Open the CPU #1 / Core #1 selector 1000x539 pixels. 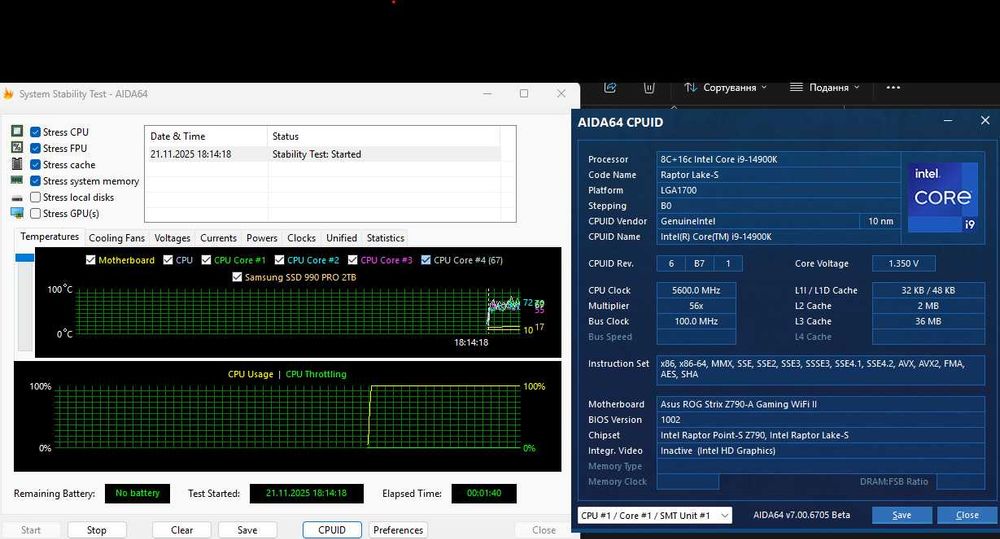coord(655,515)
